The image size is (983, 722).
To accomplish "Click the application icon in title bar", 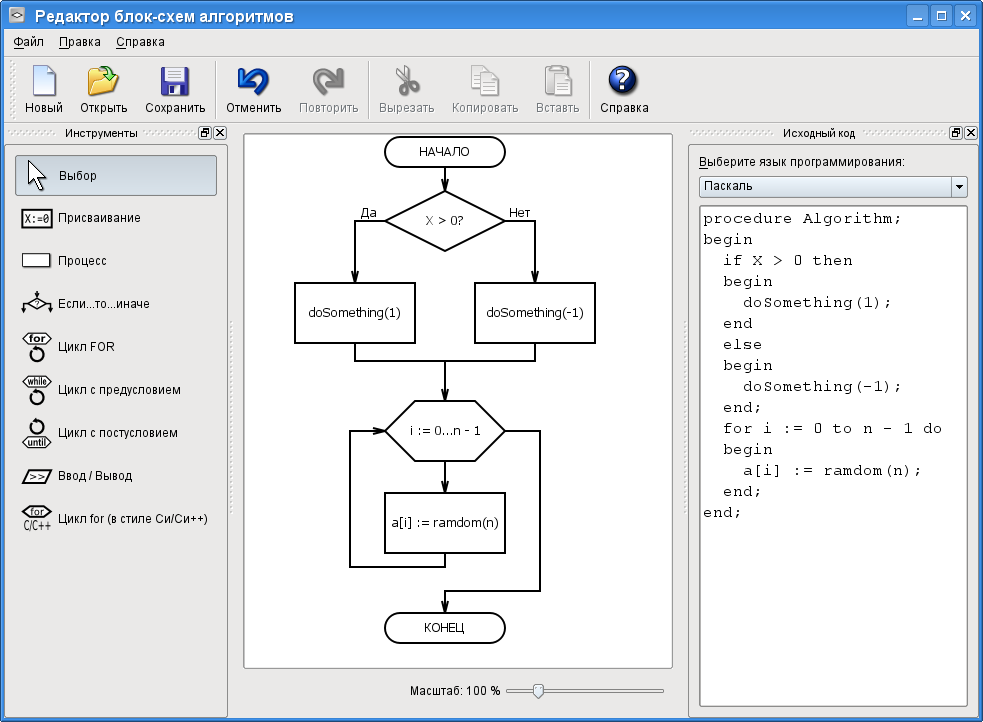I will [17, 15].
